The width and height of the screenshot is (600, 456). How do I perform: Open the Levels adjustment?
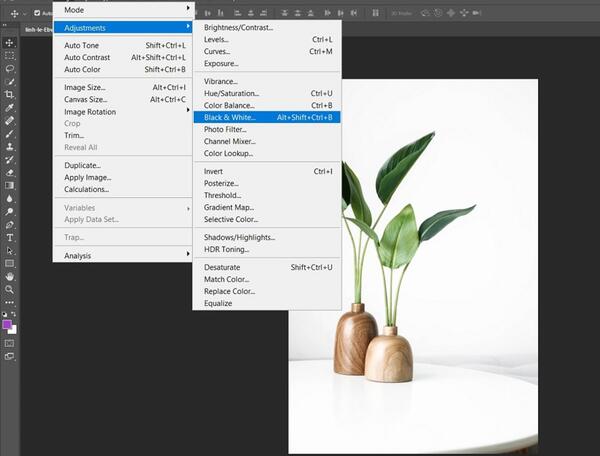pyautogui.click(x=267, y=39)
